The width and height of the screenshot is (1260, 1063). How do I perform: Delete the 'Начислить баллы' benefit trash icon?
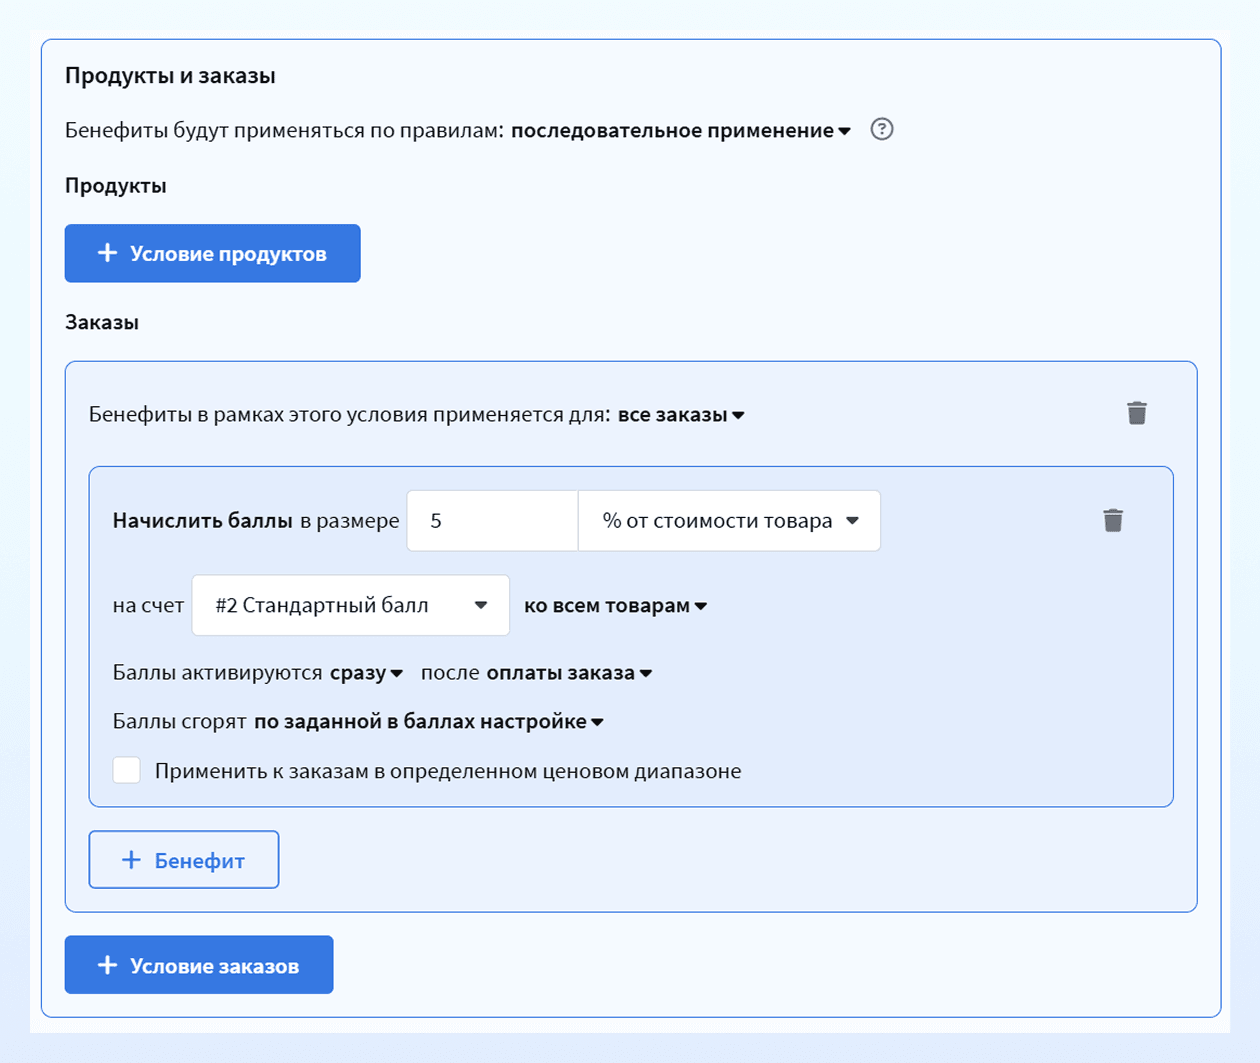1113,520
